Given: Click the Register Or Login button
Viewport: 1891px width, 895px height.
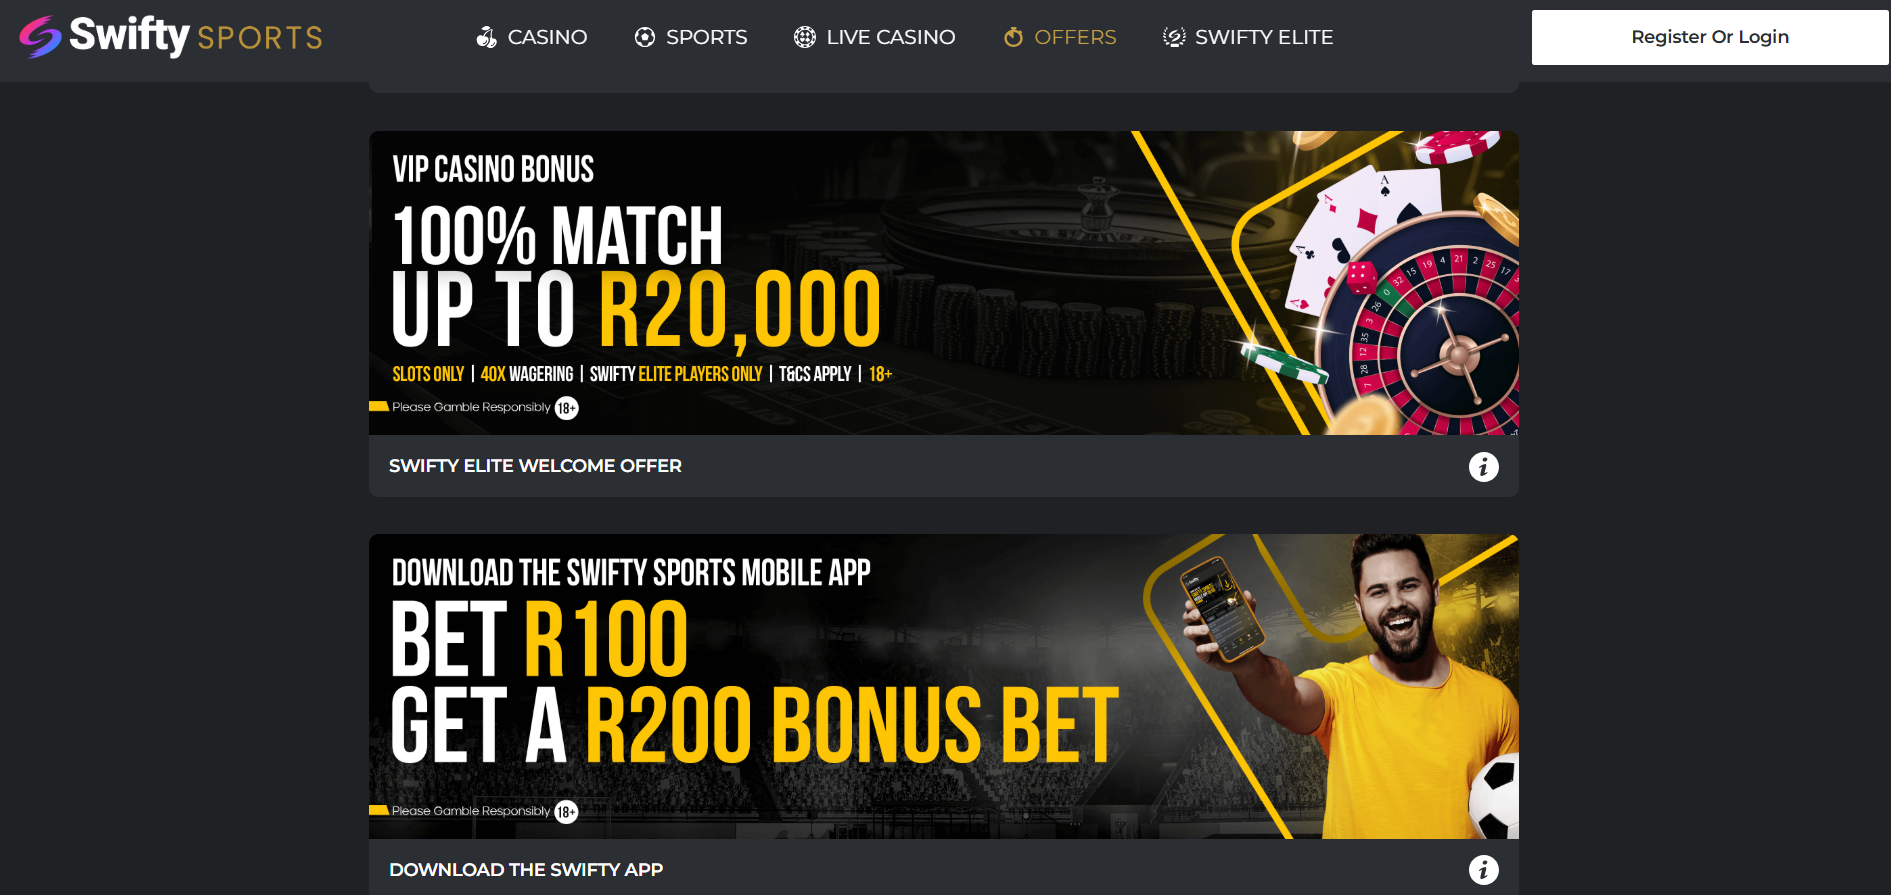Looking at the screenshot, I should pyautogui.click(x=1710, y=37).
